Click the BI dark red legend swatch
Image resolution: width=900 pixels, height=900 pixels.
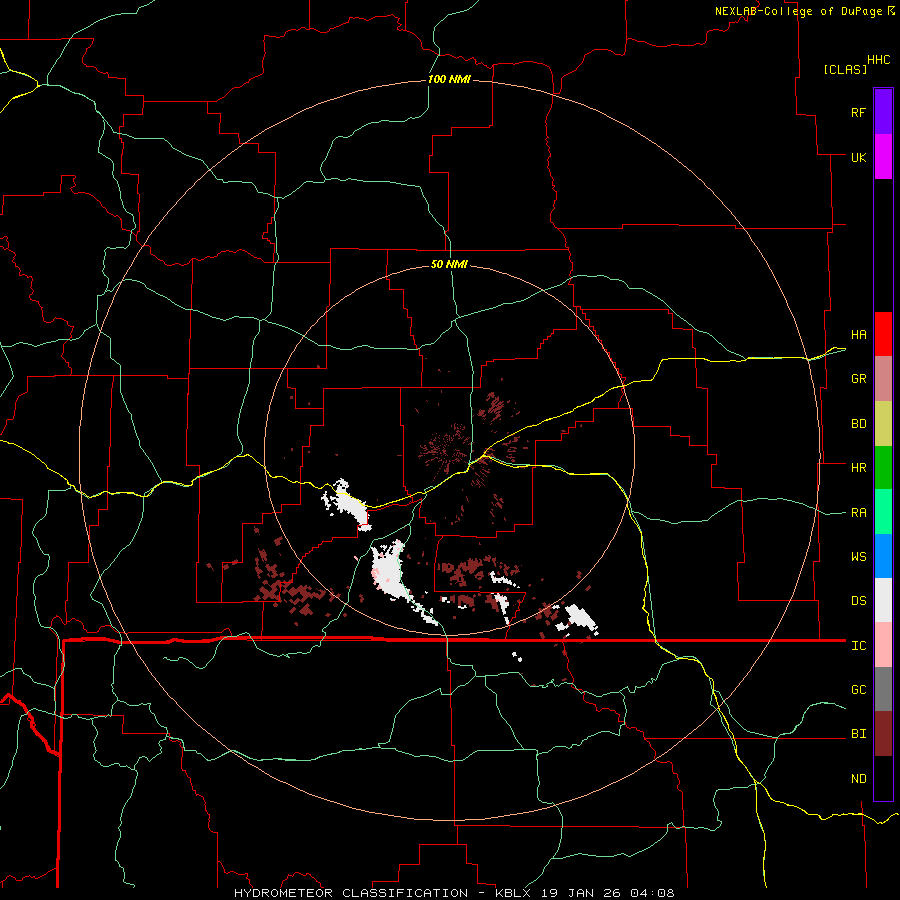coord(883,734)
